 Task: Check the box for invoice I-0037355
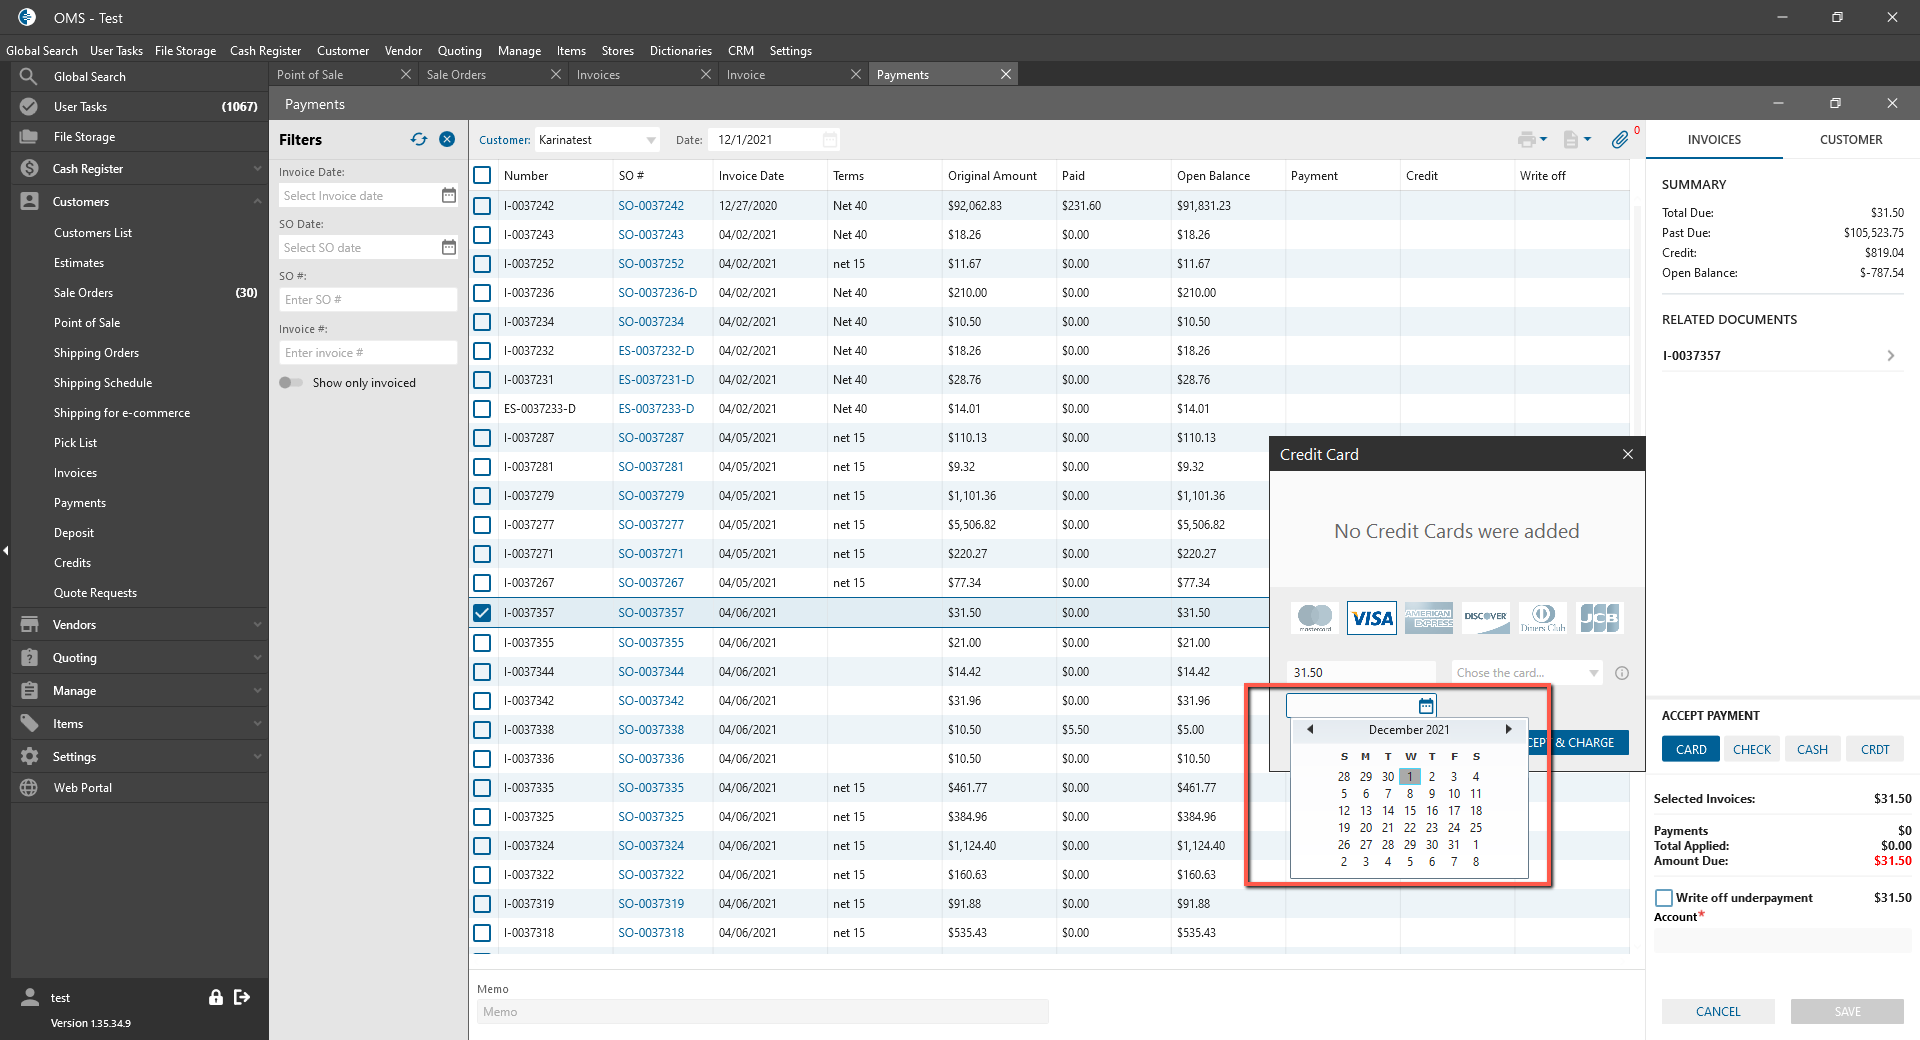coord(482,642)
